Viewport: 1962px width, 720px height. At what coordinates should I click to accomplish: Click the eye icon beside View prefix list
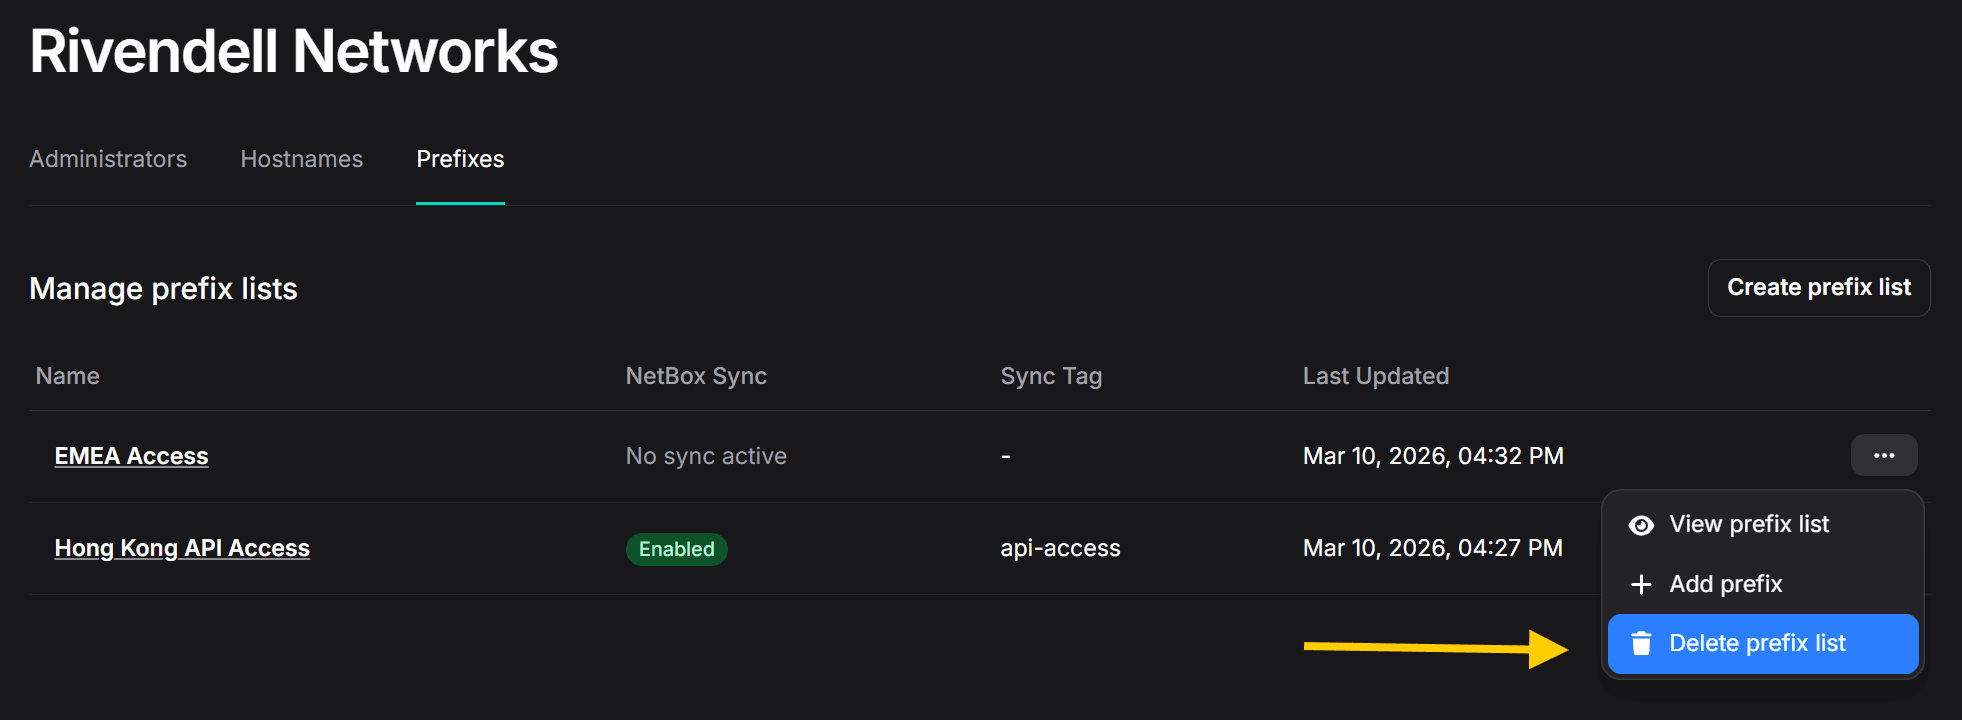click(x=1641, y=525)
